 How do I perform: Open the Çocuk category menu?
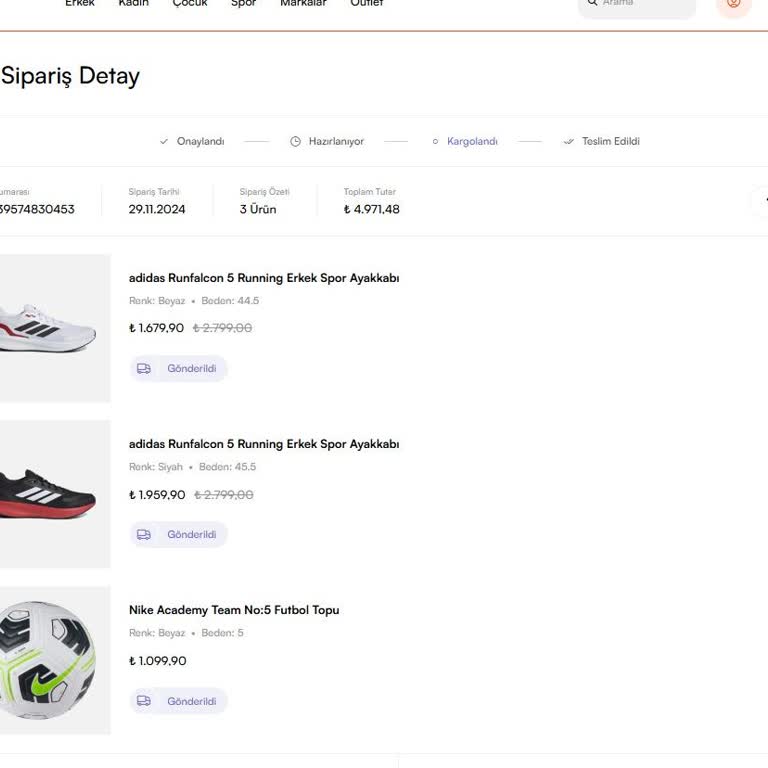point(190,4)
